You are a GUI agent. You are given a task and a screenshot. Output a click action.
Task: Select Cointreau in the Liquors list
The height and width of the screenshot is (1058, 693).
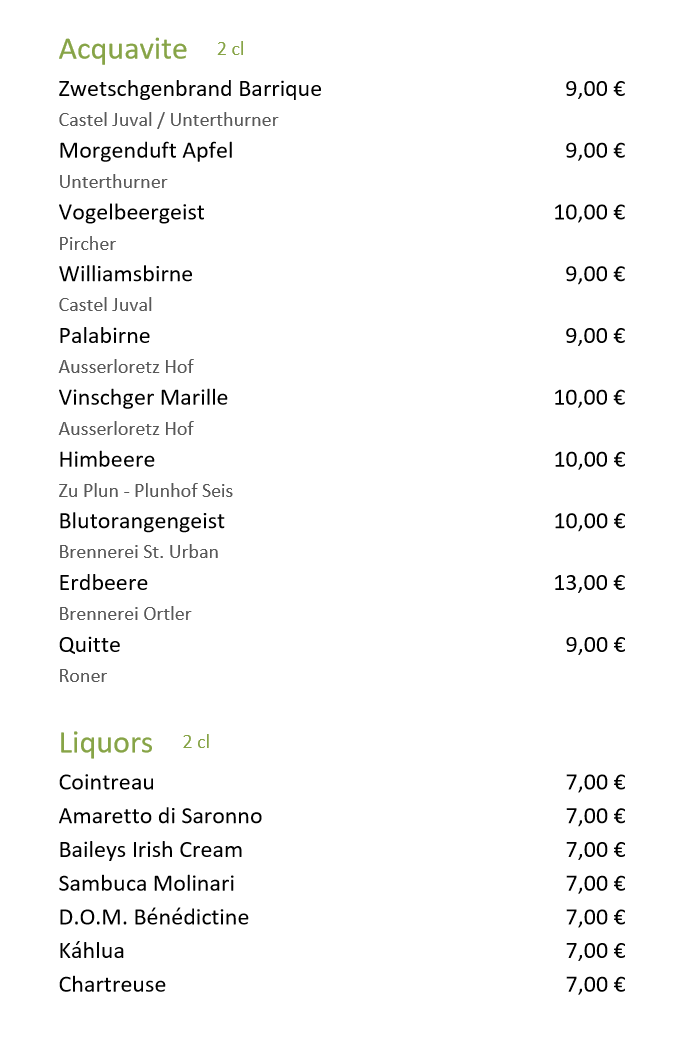pyautogui.click(x=106, y=783)
